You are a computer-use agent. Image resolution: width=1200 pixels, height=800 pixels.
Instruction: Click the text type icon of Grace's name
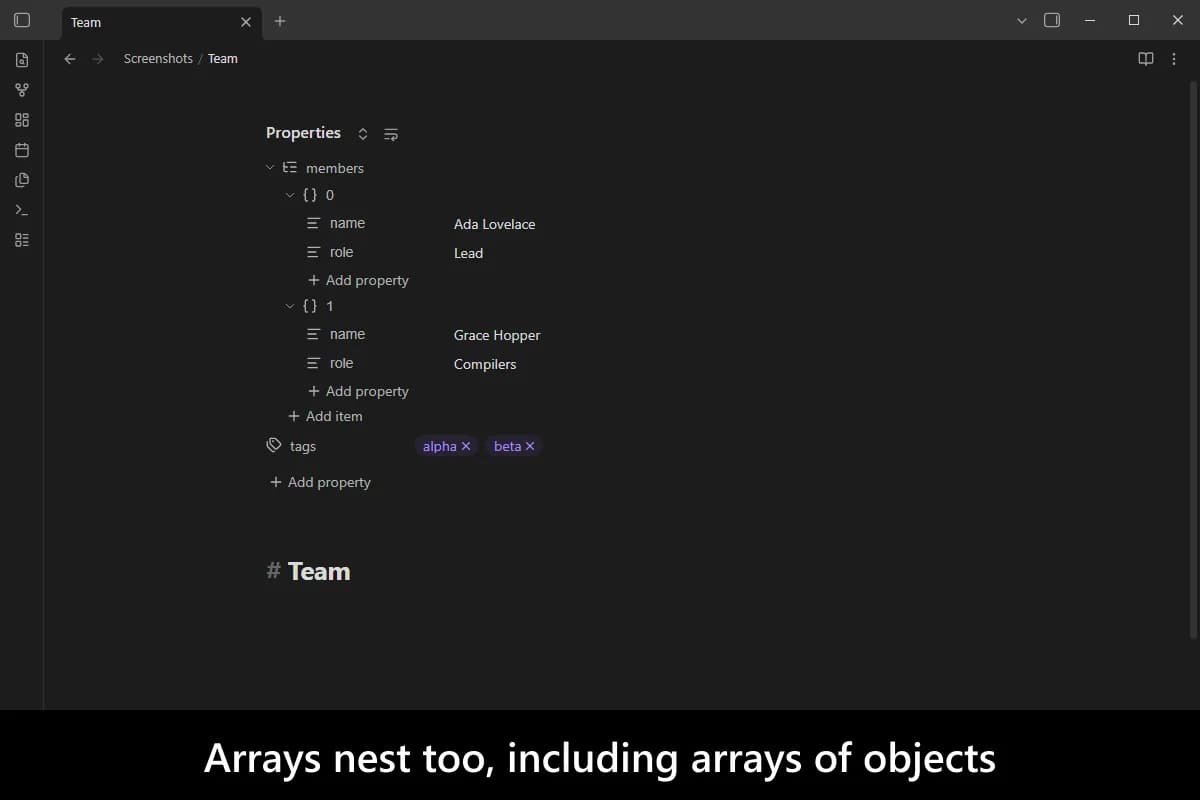coord(314,334)
